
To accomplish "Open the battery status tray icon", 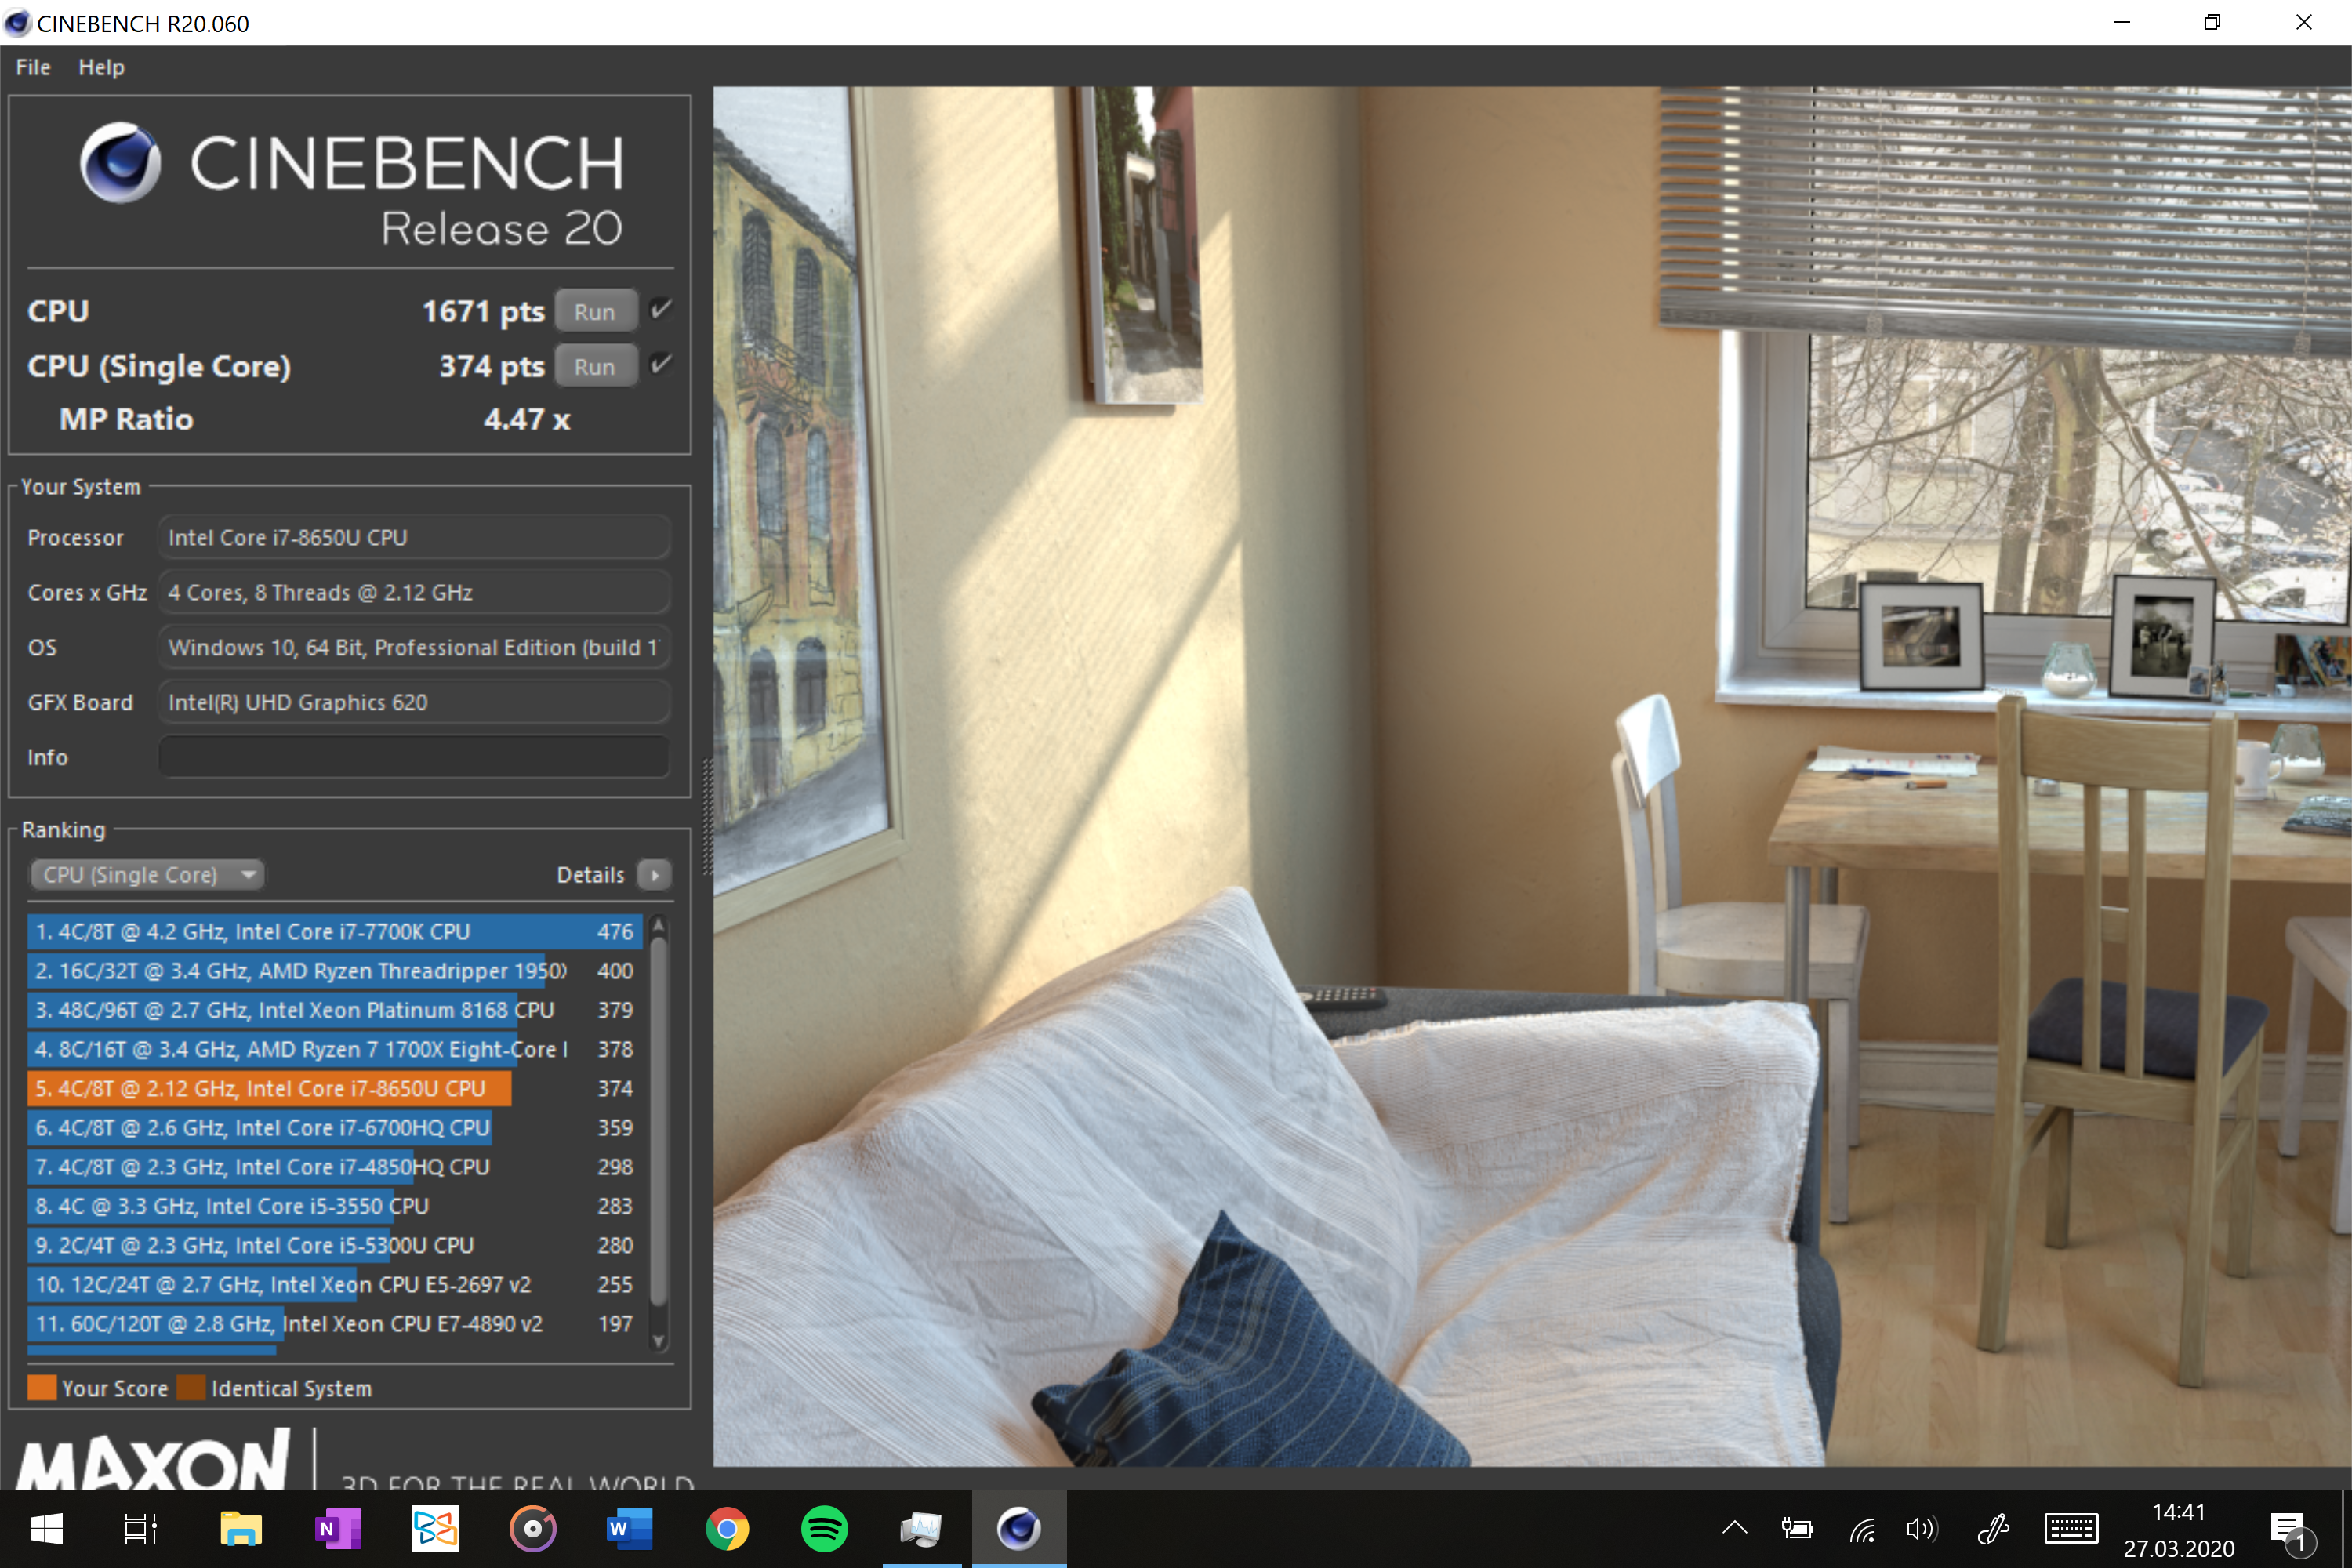I will click(1797, 1528).
